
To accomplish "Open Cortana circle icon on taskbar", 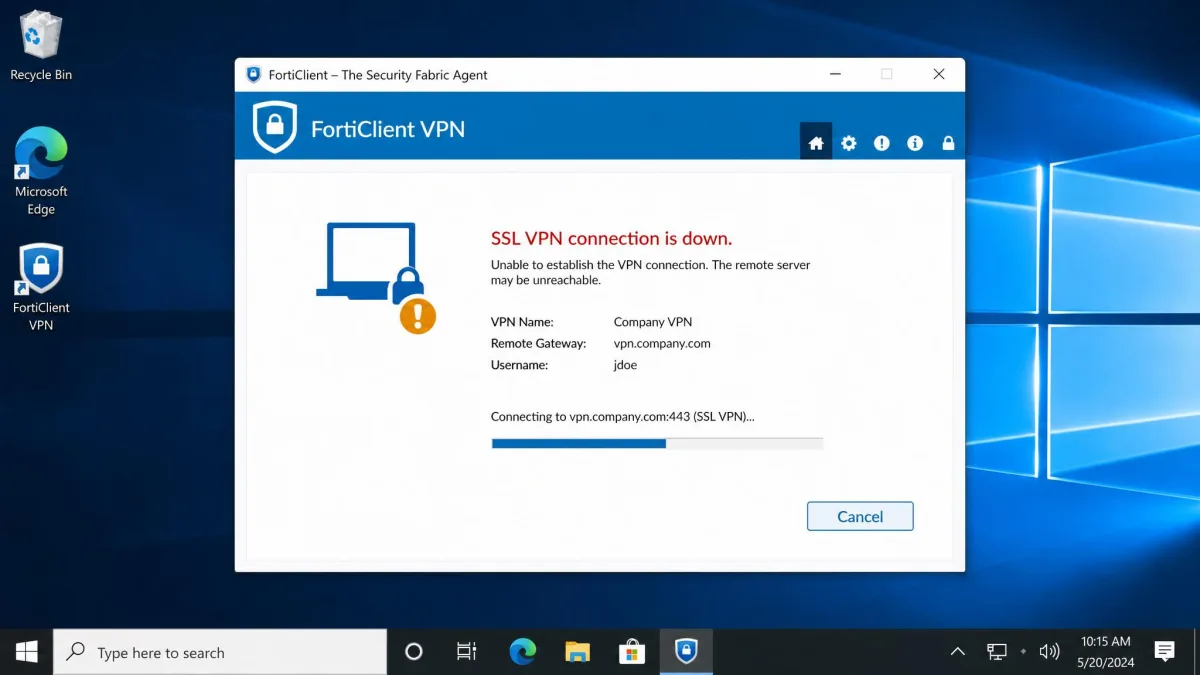I will pyautogui.click(x=413, y=652).
